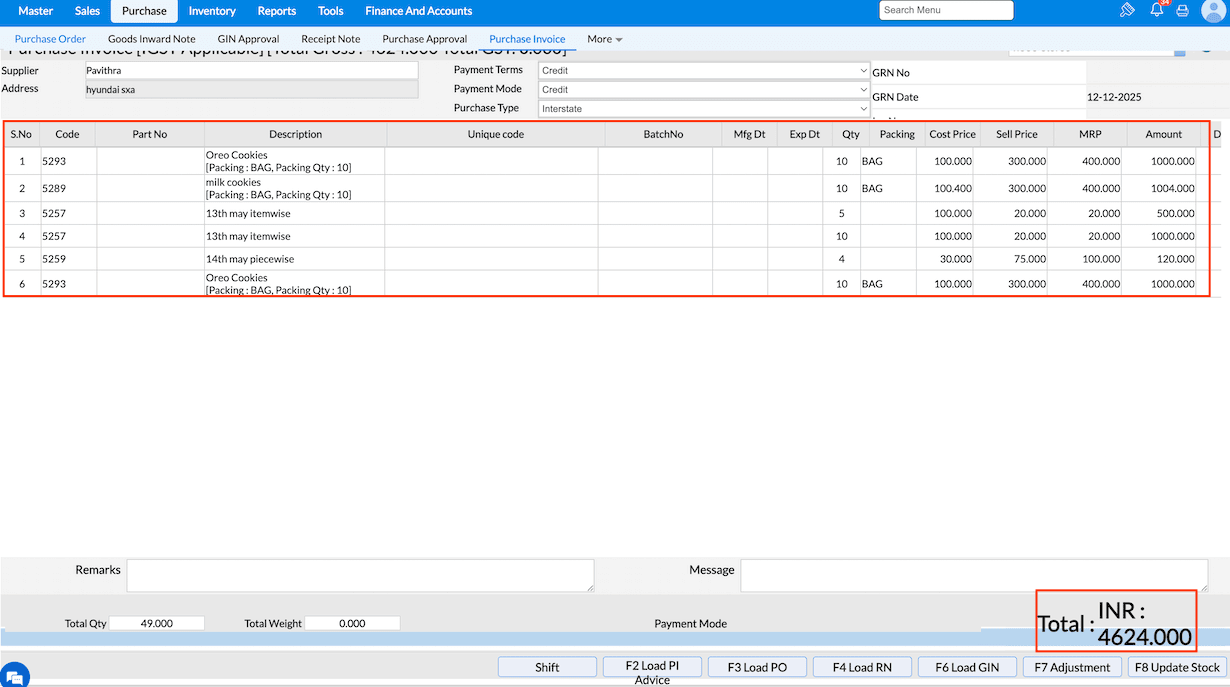Click the paintbrush theme icon

[x=1127, y=11]
